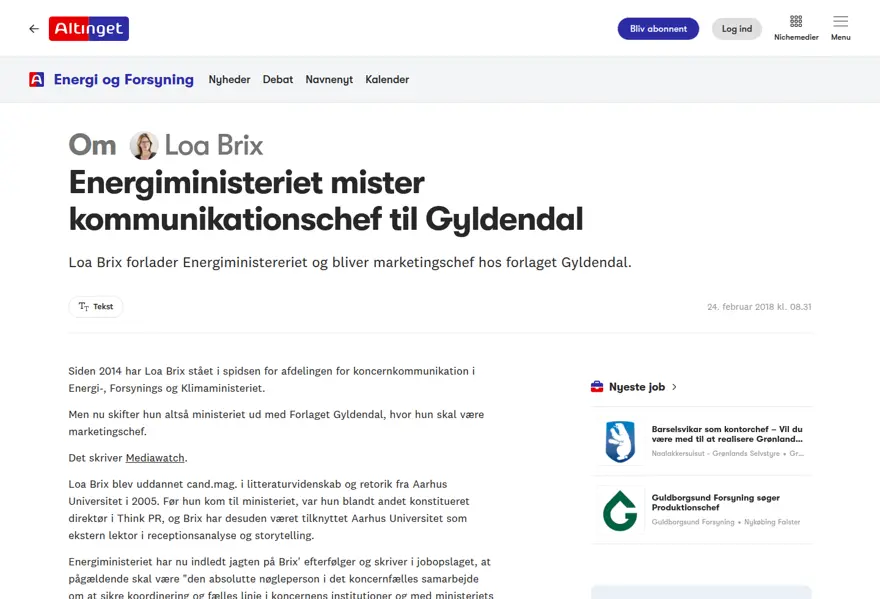This screenshot has width=880, height=599.
Task: Open the Tekst size options button
Action: point(96,307)
